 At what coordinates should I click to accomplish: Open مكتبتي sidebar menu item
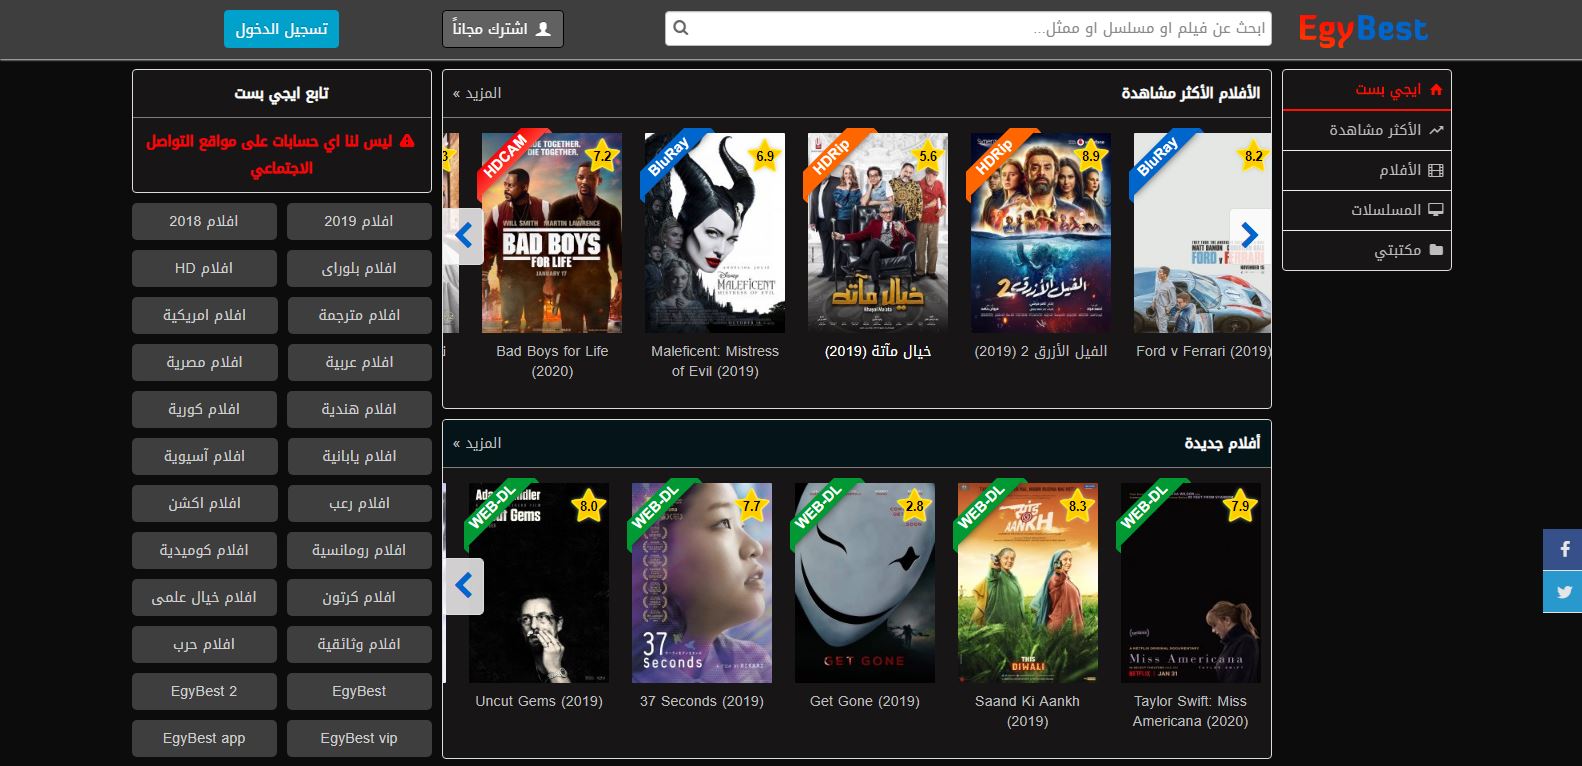pyautogui.click(x=1366, y=250)
